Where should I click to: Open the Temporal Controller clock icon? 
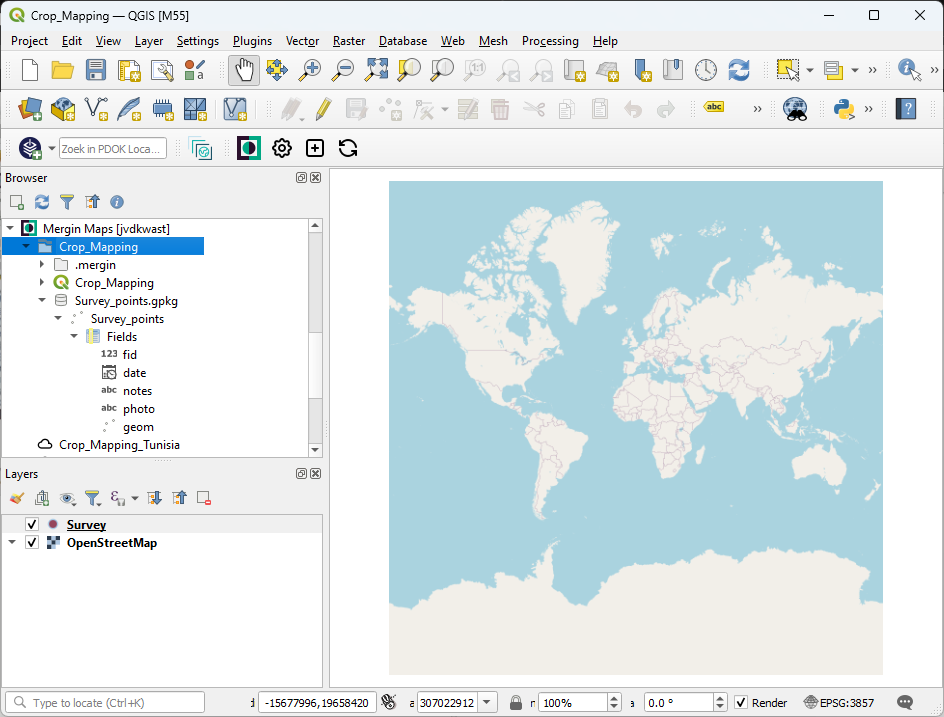(705, 72)
